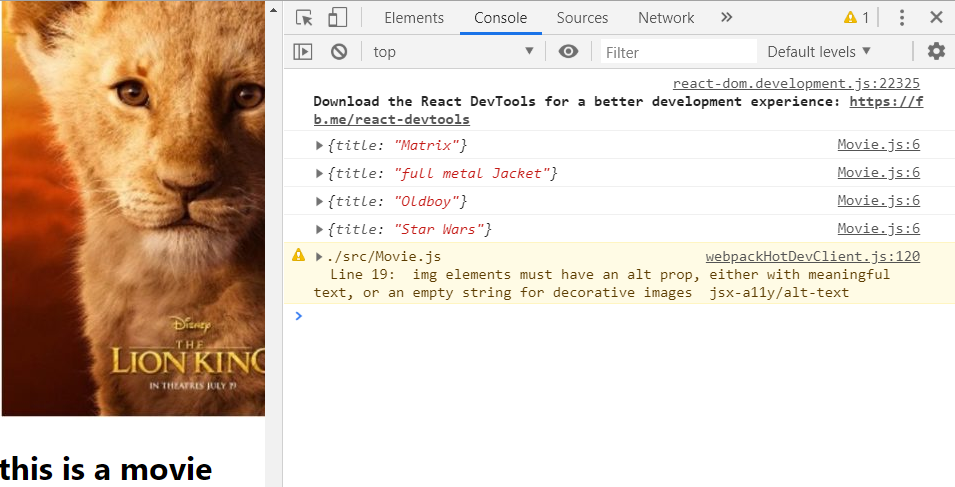Click the console input prompt arrow
The width and height of the screenshot is (955, 487).
coord(298,315)
